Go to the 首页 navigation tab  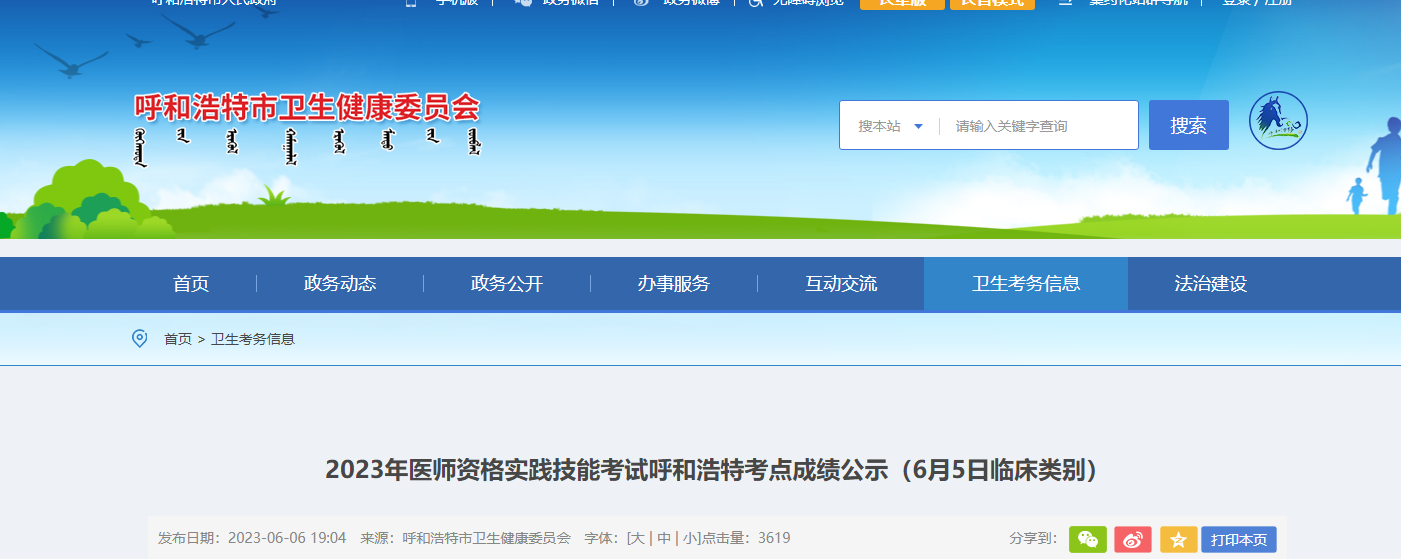(x=191, y=284)
